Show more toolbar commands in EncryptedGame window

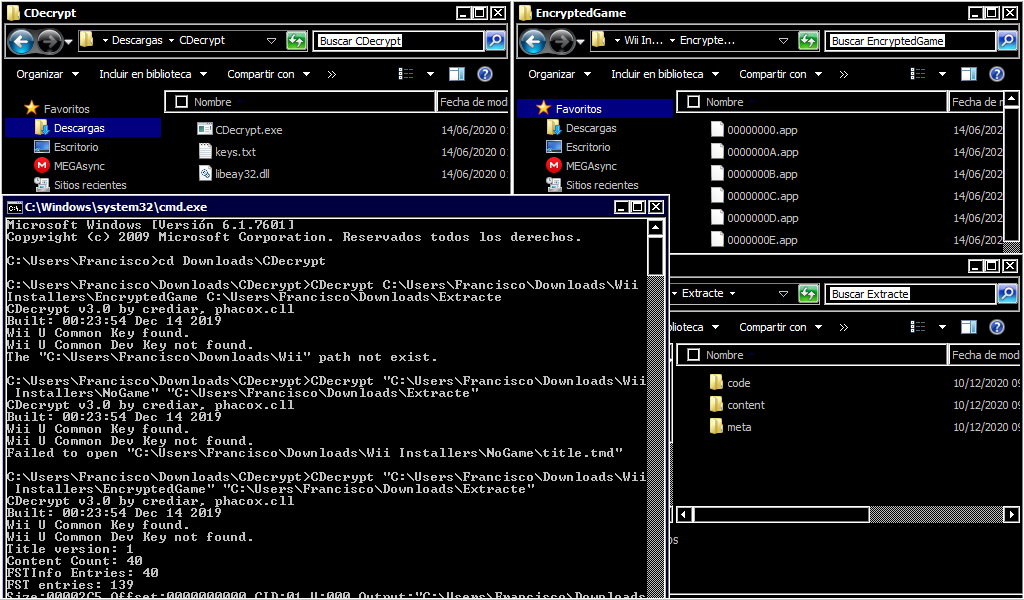[844, 74]
